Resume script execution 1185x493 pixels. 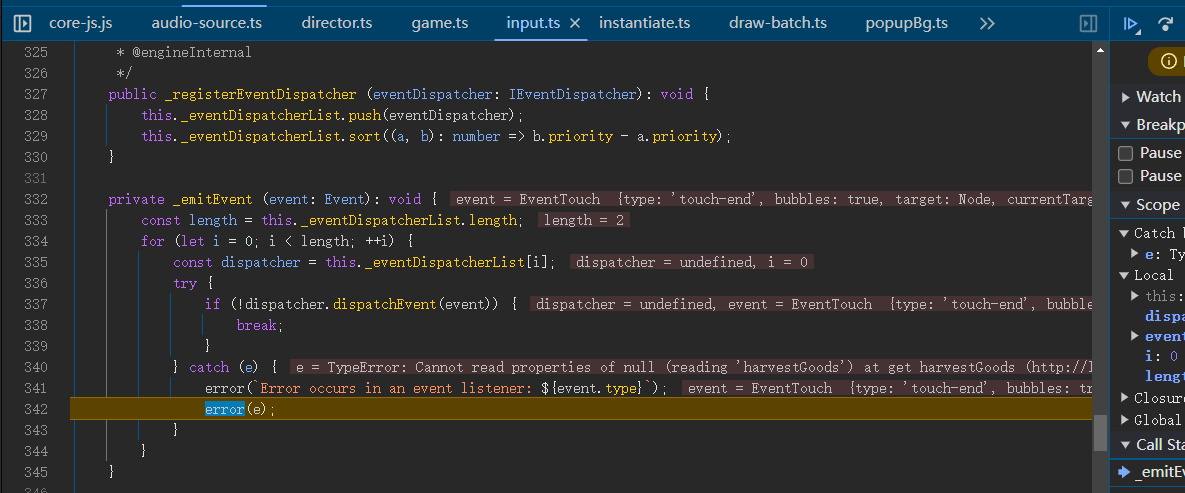pos(1131,23)
